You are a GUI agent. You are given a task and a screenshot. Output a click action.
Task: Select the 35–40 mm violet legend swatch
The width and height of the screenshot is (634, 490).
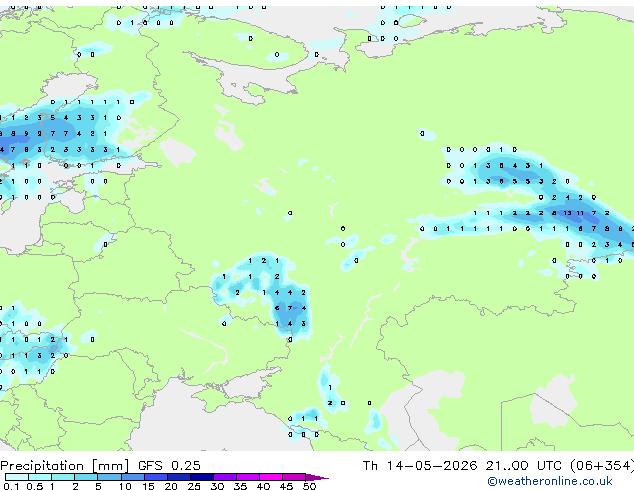pyautogui.click(x=247, y=477)
